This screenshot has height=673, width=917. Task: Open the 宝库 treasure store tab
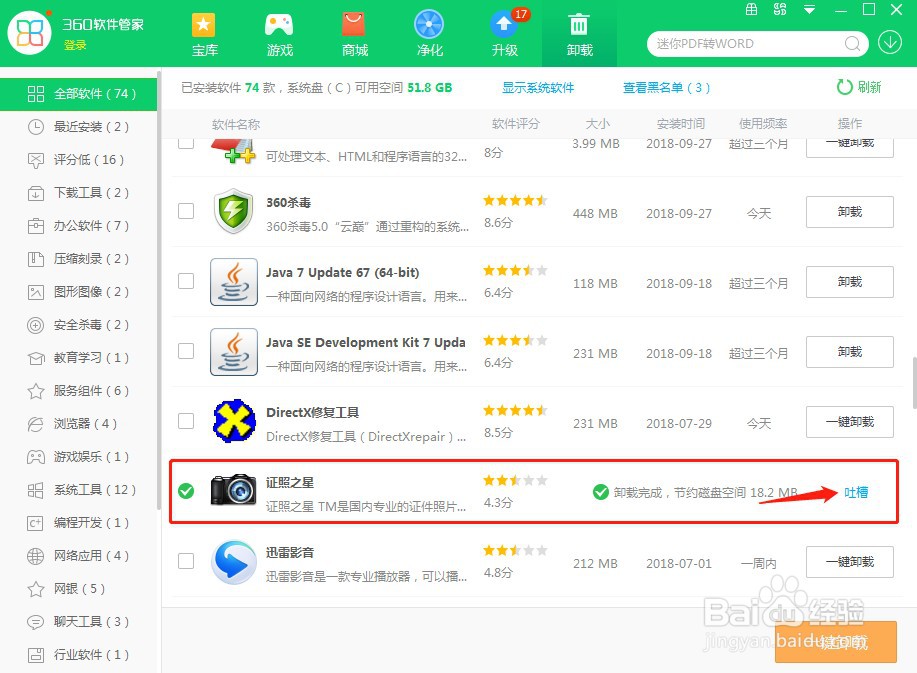[x=204, y=34]
